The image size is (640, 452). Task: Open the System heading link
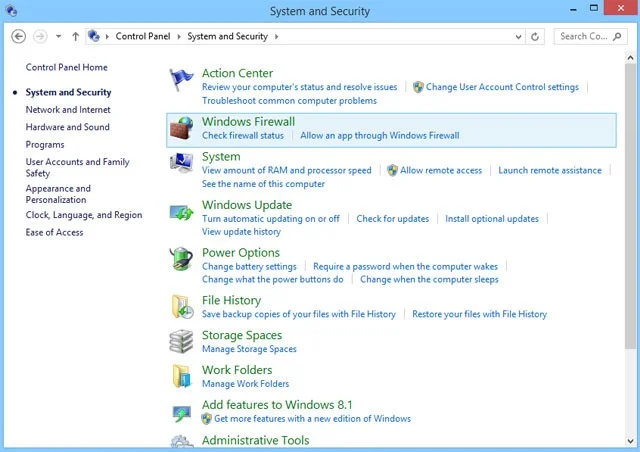(221, 157)
